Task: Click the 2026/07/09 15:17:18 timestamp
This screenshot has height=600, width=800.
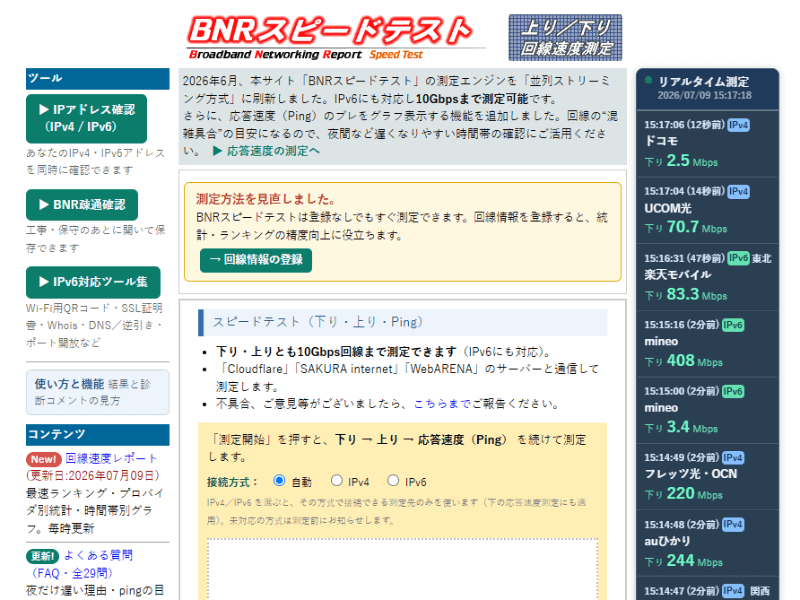Action: [x=704, y=95]
